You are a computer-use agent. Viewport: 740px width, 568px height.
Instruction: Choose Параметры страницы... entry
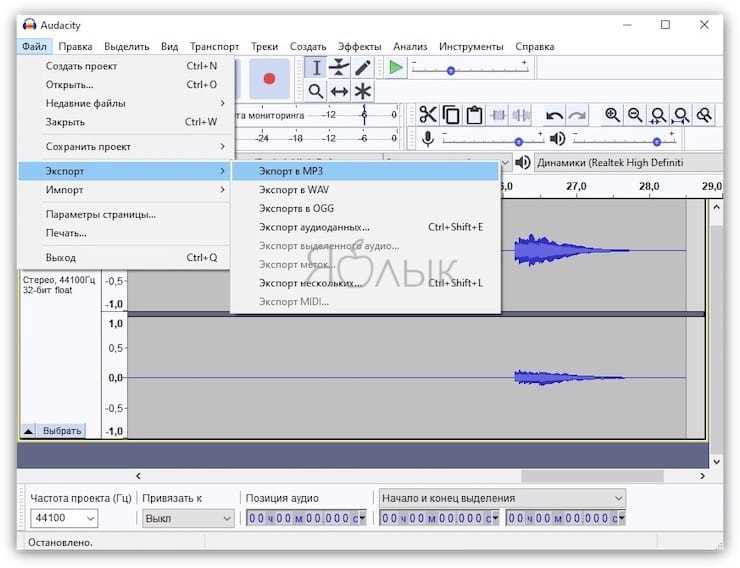pos(126,215)
